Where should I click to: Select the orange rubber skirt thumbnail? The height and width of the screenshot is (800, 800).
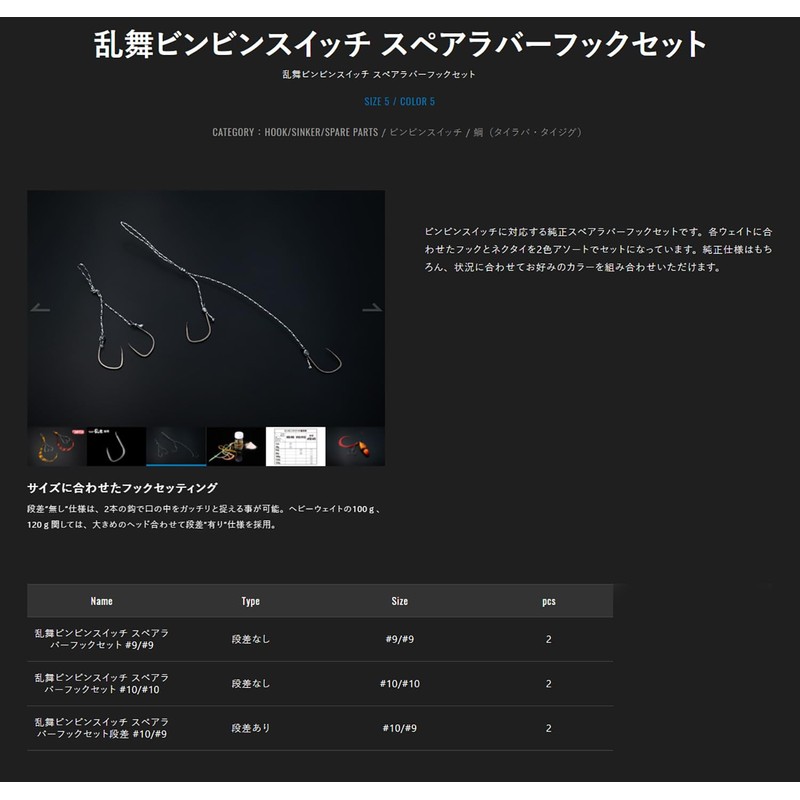(56, 446)
